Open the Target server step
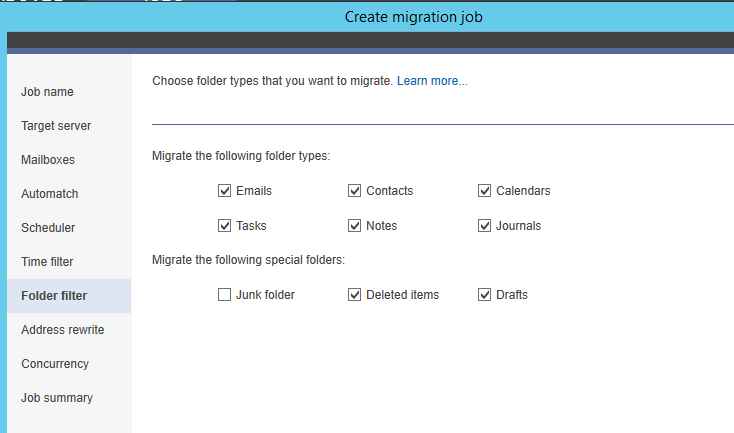This screenshot has width=734, height=433. click(56, 126)
